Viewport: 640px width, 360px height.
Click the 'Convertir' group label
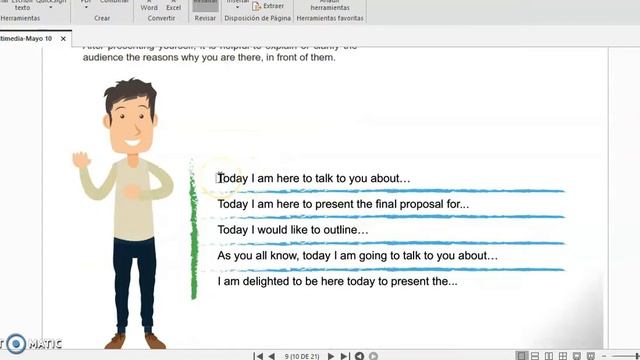tap(161, 18)
